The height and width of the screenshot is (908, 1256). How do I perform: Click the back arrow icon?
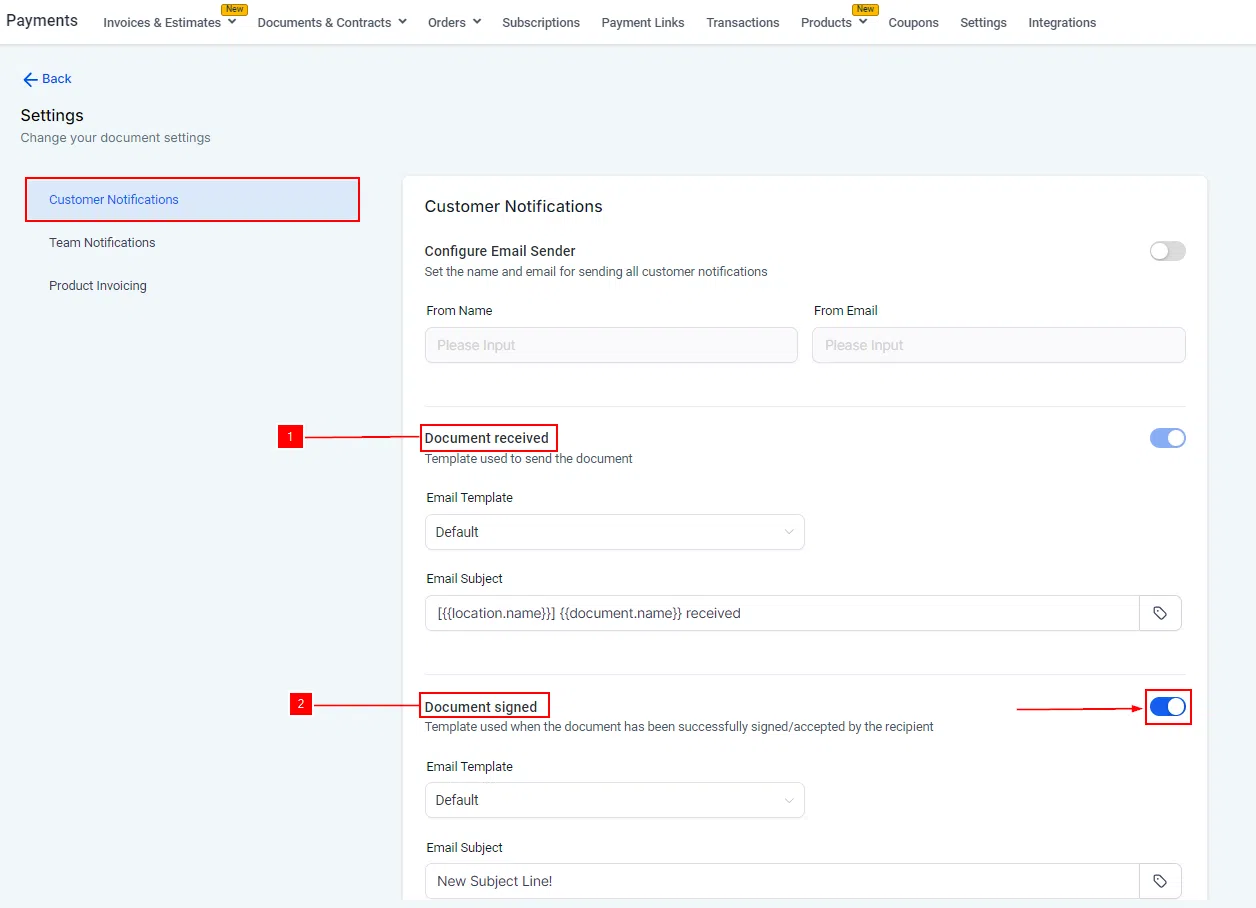click(30, 79)
